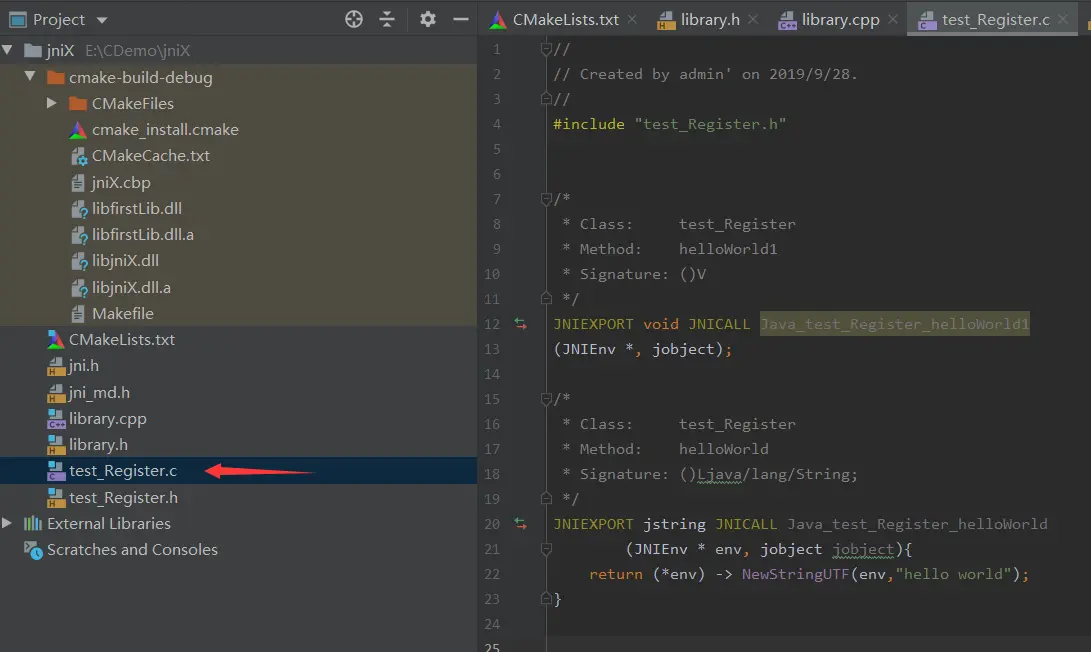Close the library.cpp tab
Image resolution: width=1091 pixels, height=652 pixels.
point(893,19)
